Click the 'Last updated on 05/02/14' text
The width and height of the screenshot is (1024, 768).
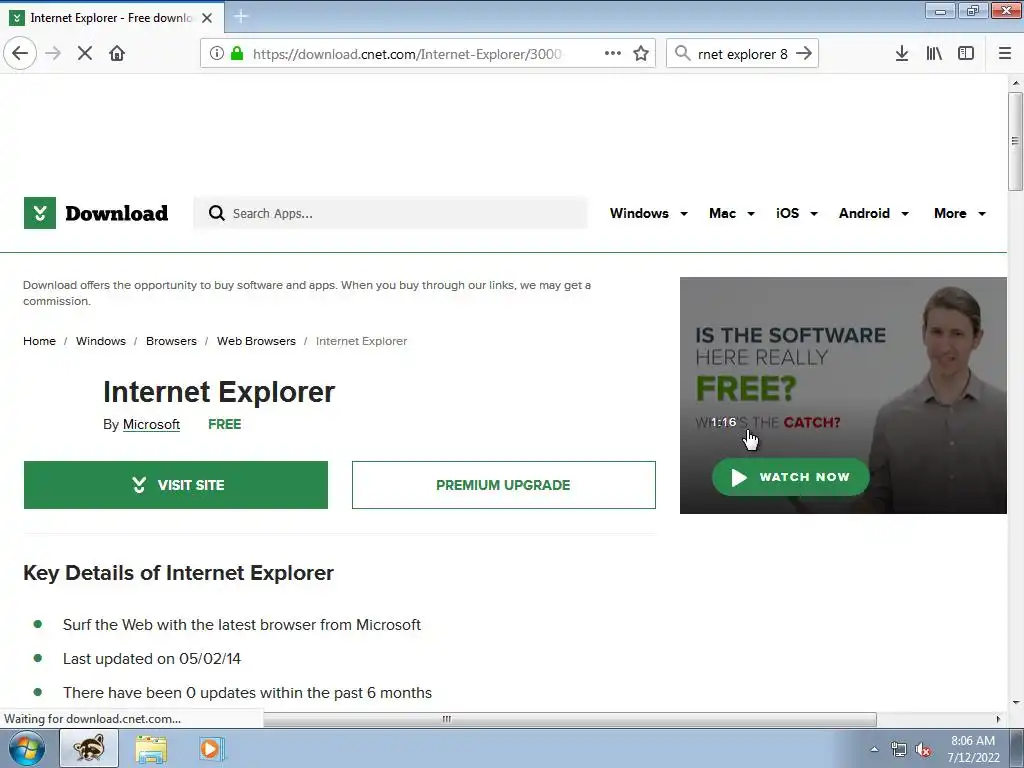[x=152, y=658]
